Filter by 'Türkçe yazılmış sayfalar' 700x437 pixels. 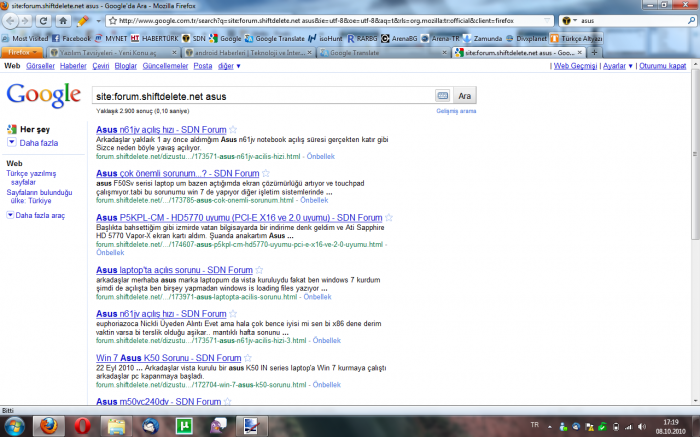tap(31, 178)
